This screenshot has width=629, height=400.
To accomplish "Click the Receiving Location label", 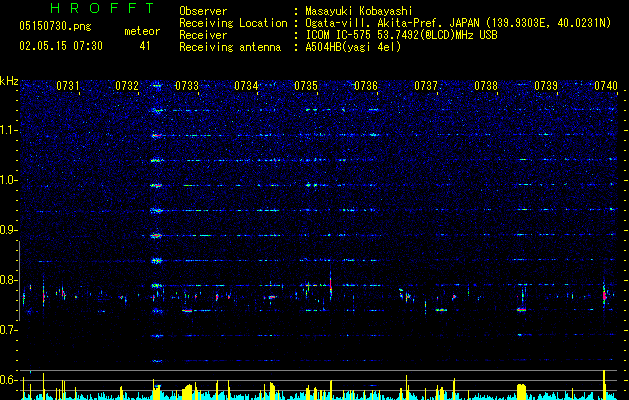I will [x=233, y=23].
